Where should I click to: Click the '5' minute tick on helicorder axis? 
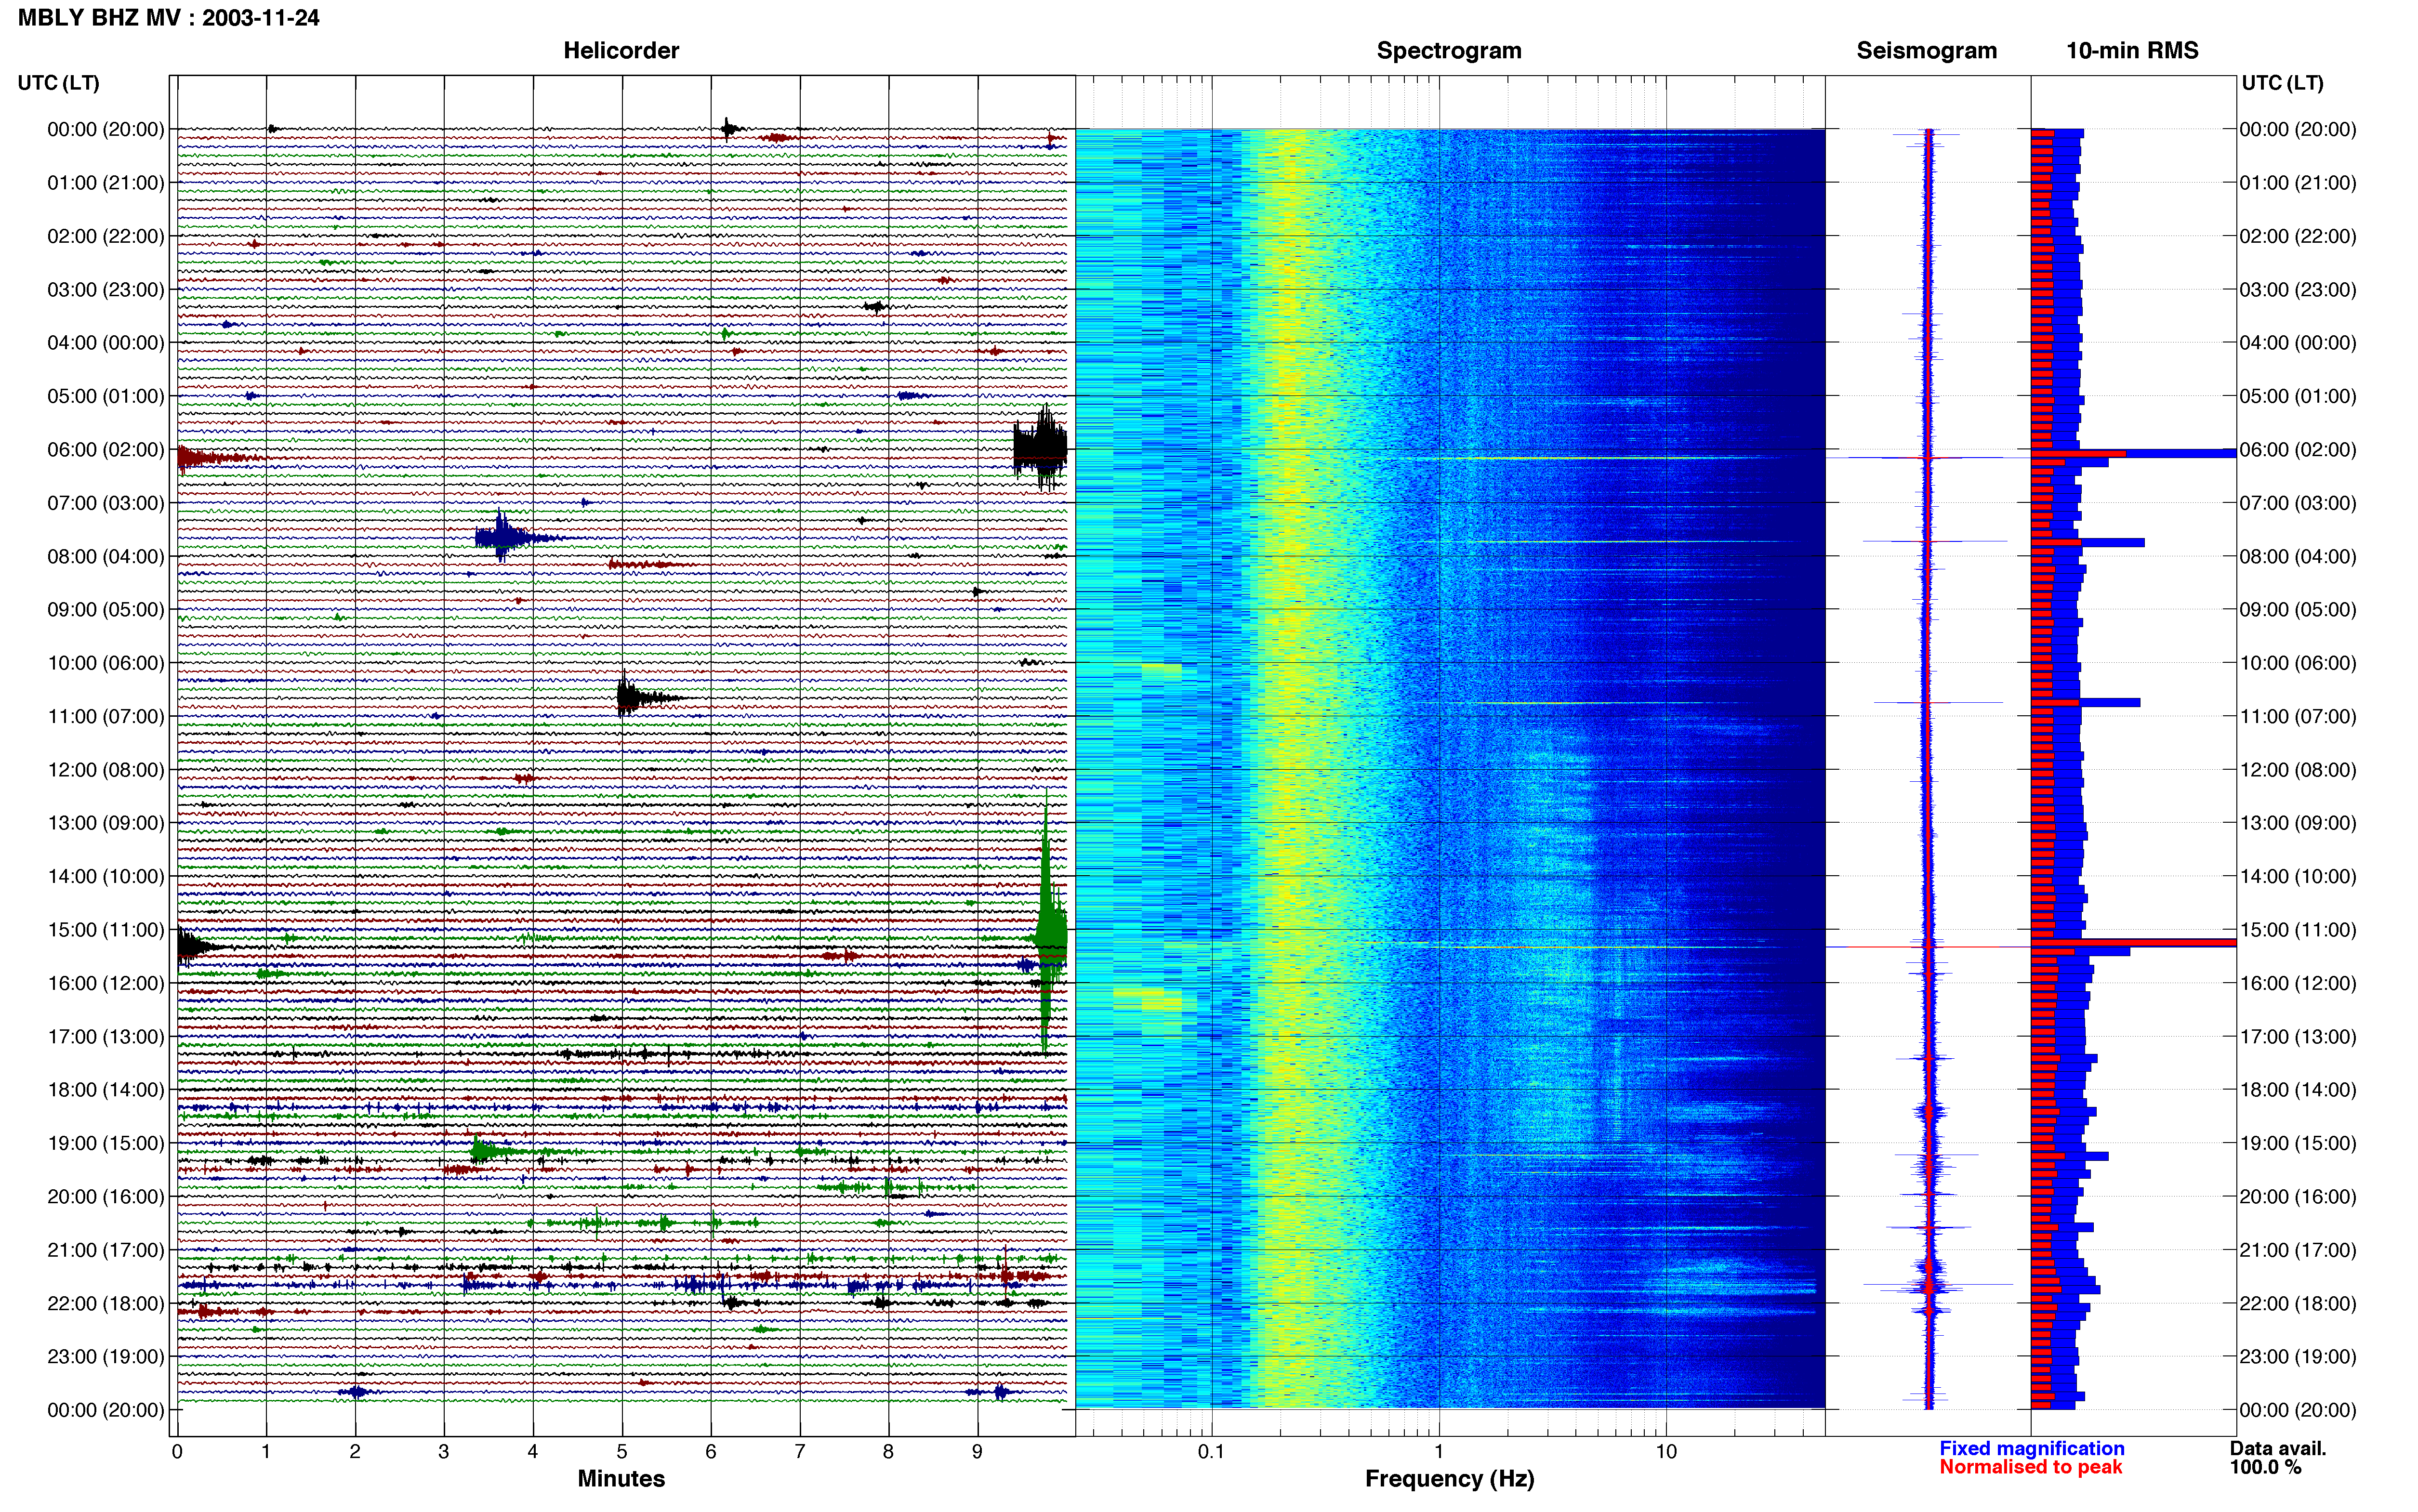tap(622, 1451)
